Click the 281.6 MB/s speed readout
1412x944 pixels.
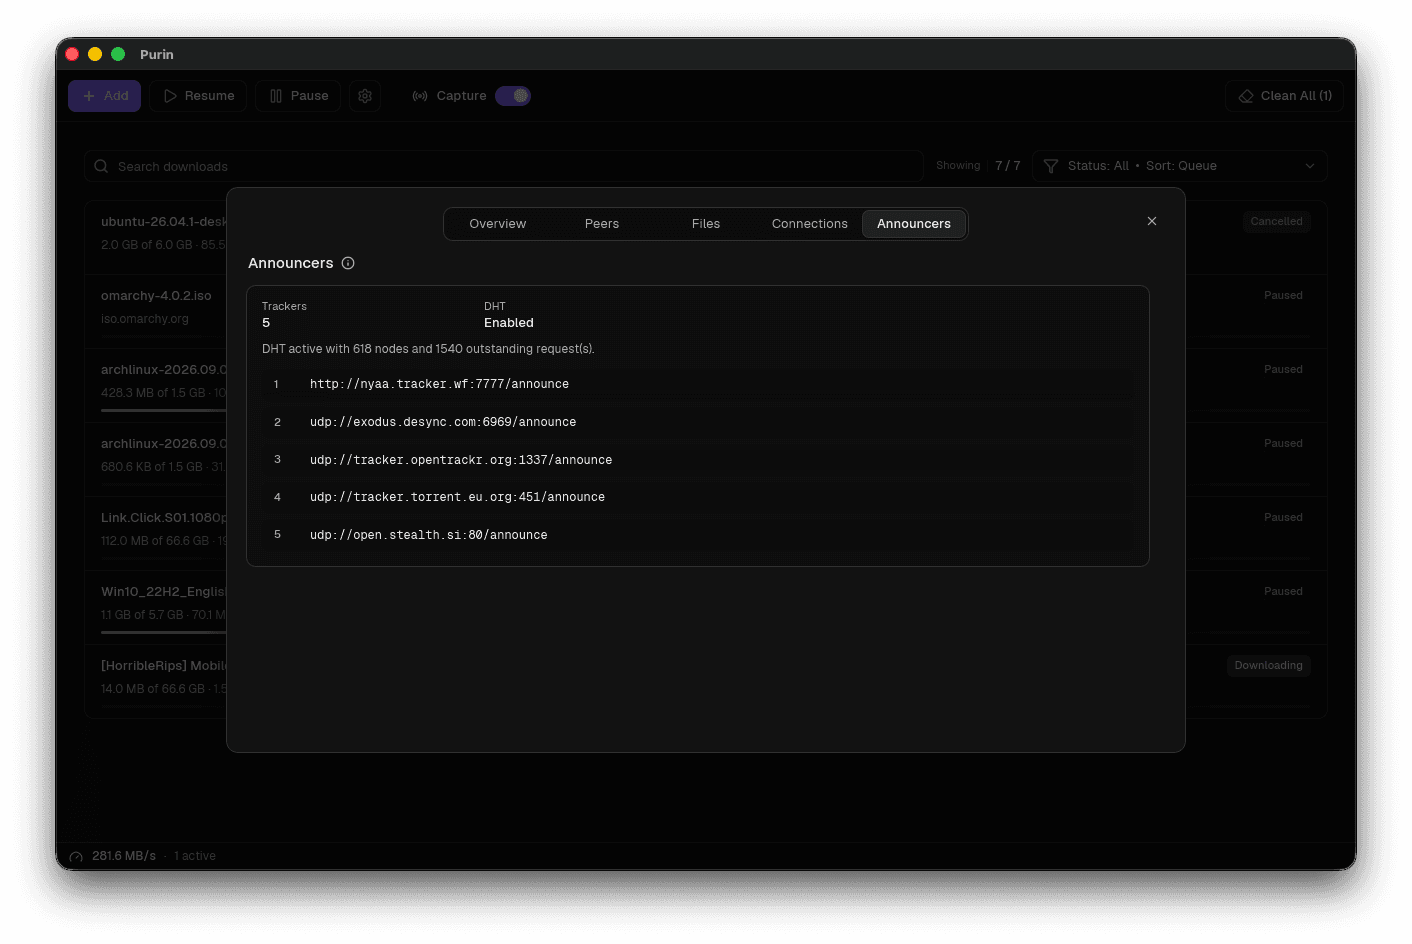coord(124,856)
